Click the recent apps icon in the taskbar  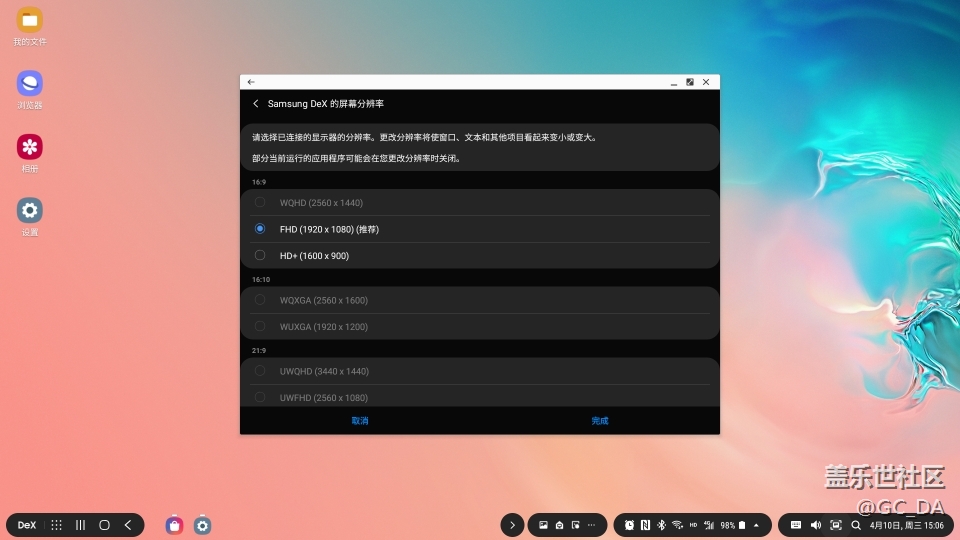pyautogui.click(x=80, y=525)
